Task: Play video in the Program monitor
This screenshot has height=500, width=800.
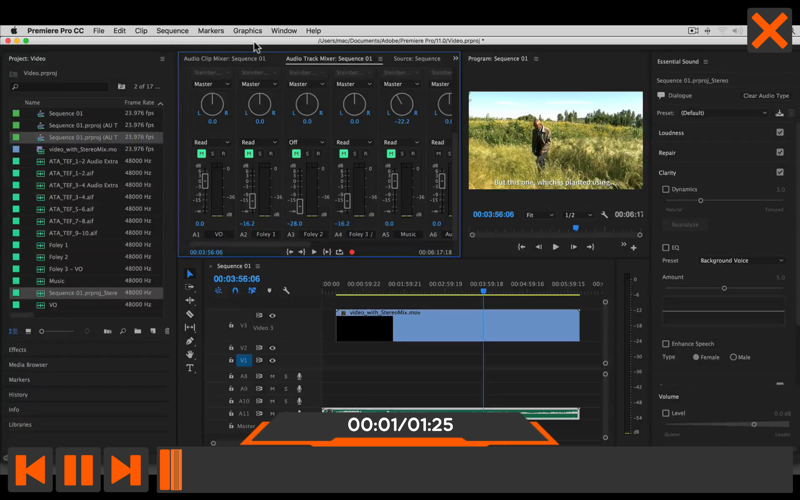Action: (556, 247)
